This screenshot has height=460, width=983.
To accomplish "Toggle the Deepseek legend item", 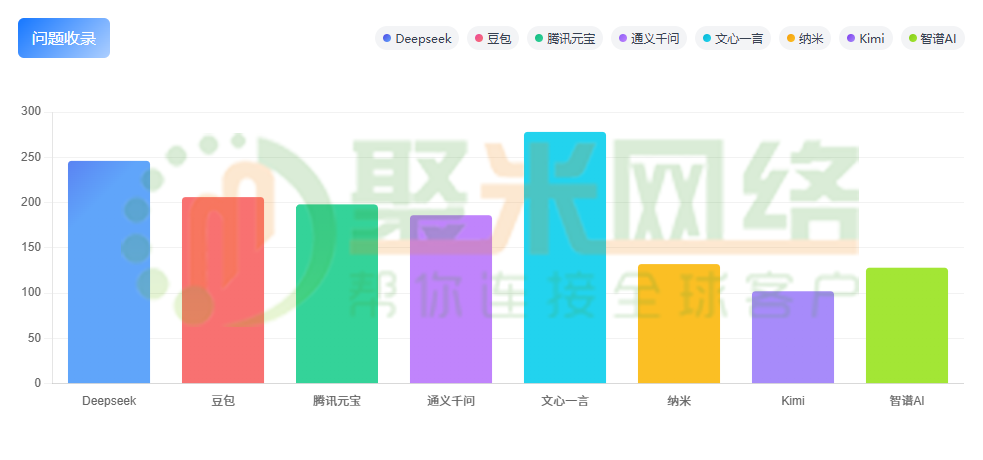I will (x=417, y=39).
